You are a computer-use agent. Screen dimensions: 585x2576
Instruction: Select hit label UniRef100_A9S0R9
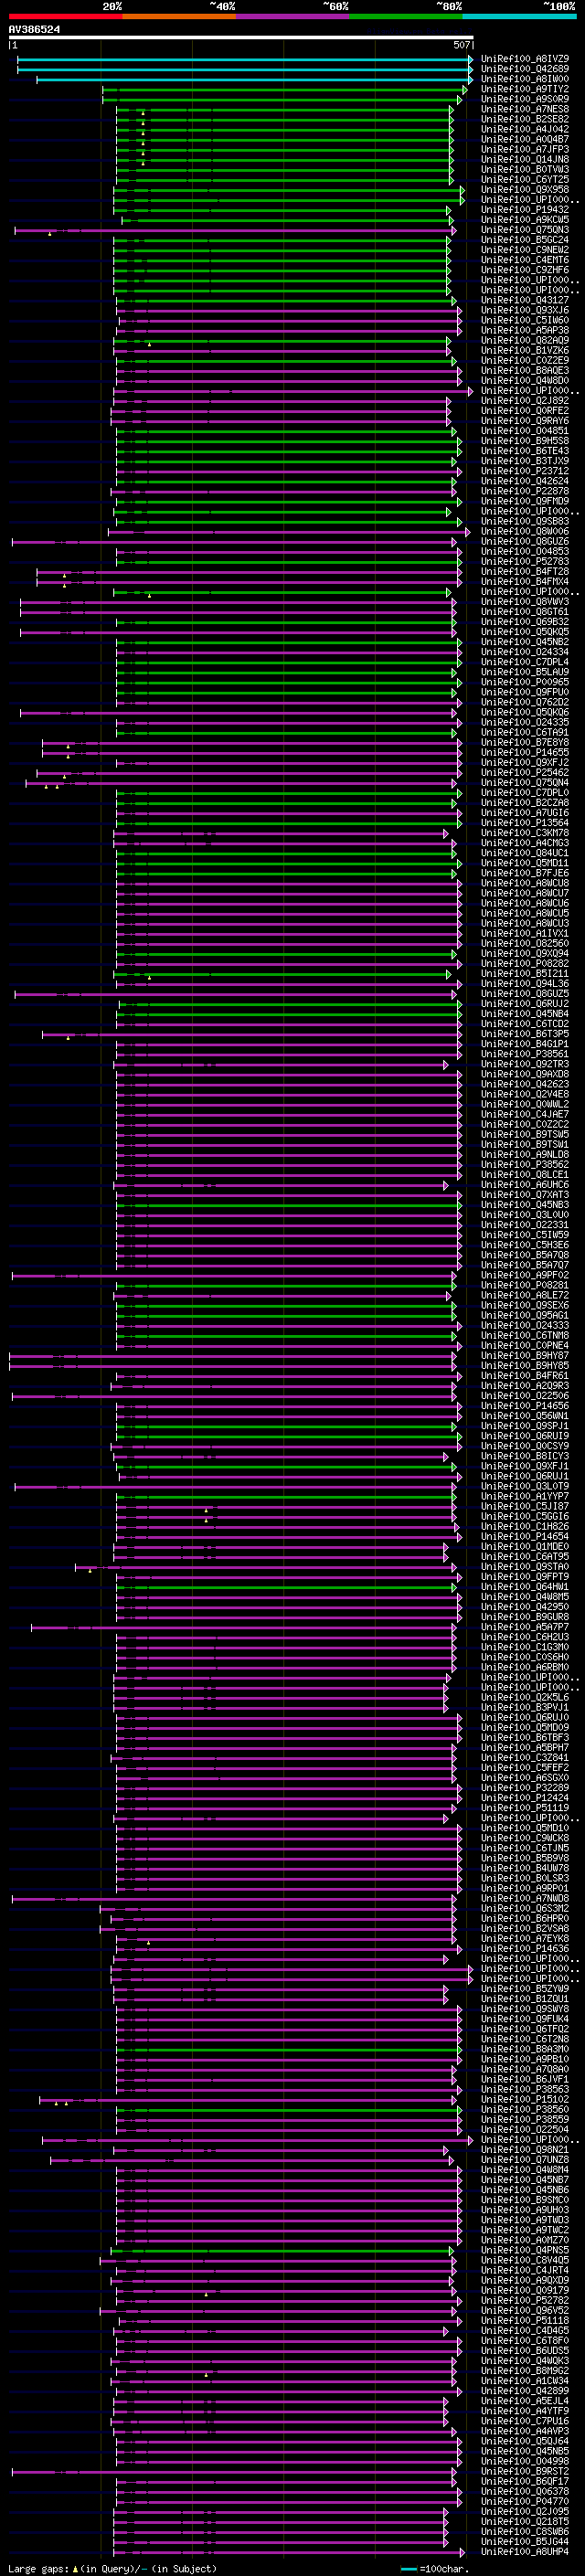pos(525,99)
